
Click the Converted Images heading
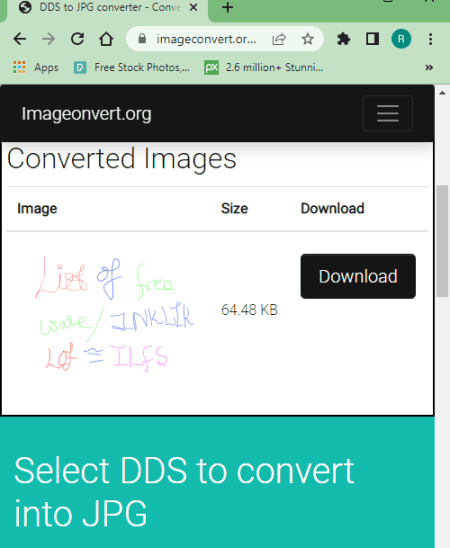122,159
